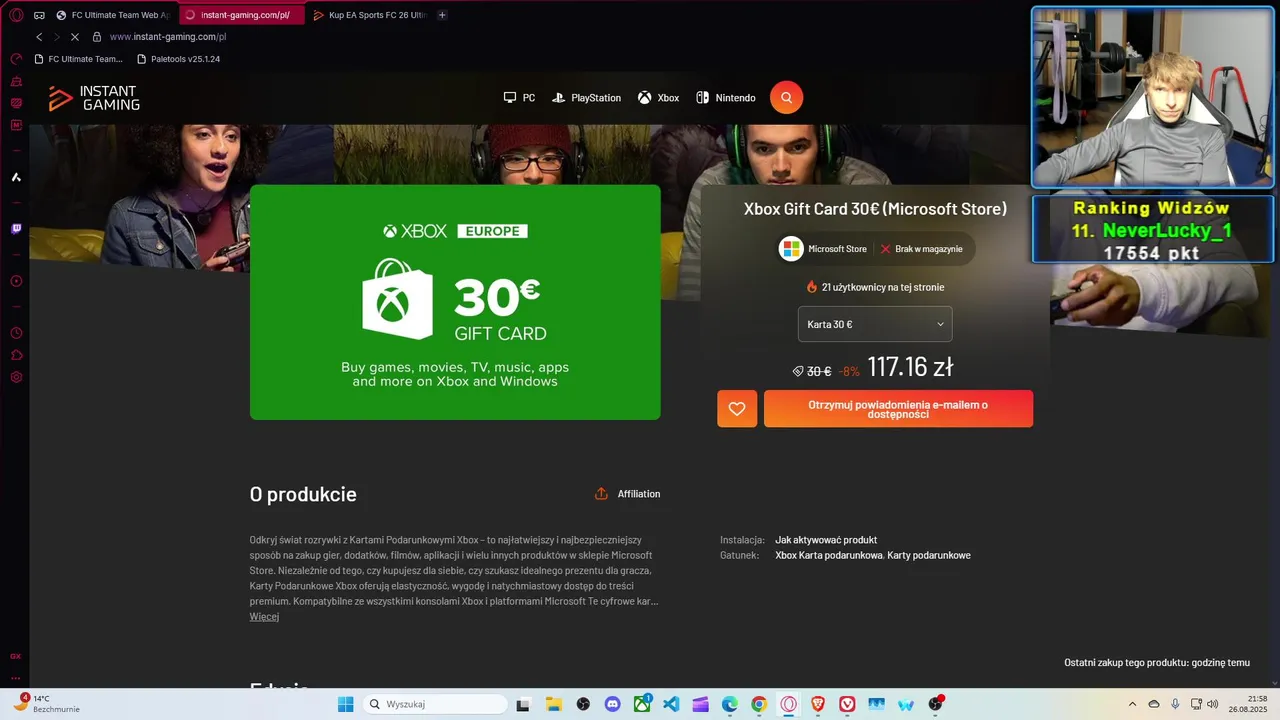Open weather widget 14°C Bezchmurnie
Viewport: 1280px width, 720px height.
pyautogui.click(x=46, y=704)
